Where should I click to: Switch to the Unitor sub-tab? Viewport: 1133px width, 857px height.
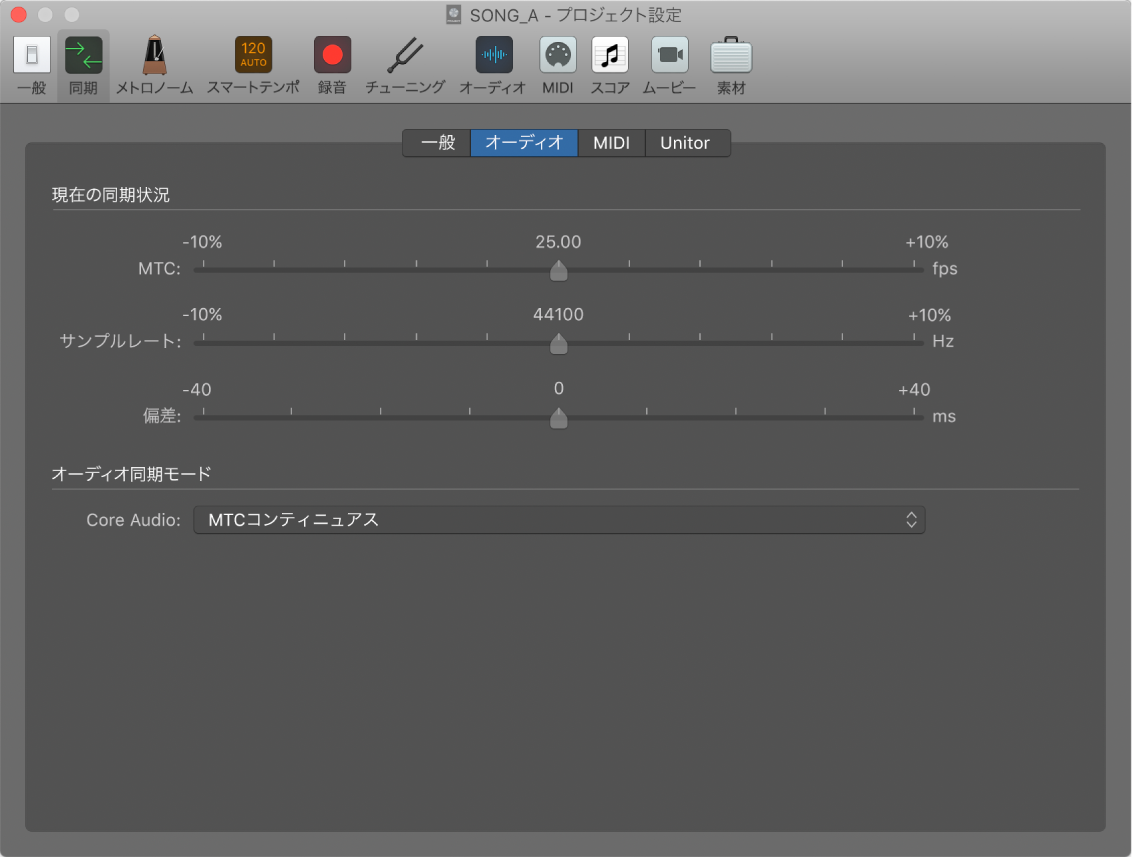[686, 143]
